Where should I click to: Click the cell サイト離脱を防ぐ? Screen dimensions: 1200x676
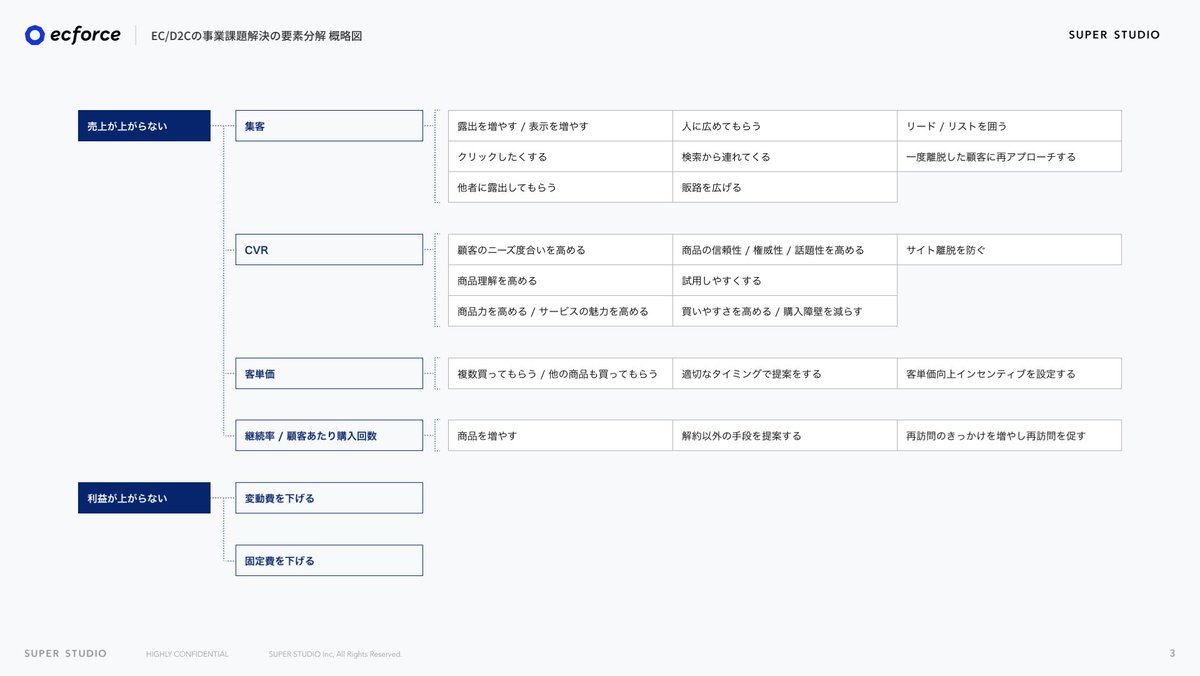coord(1009,250)
